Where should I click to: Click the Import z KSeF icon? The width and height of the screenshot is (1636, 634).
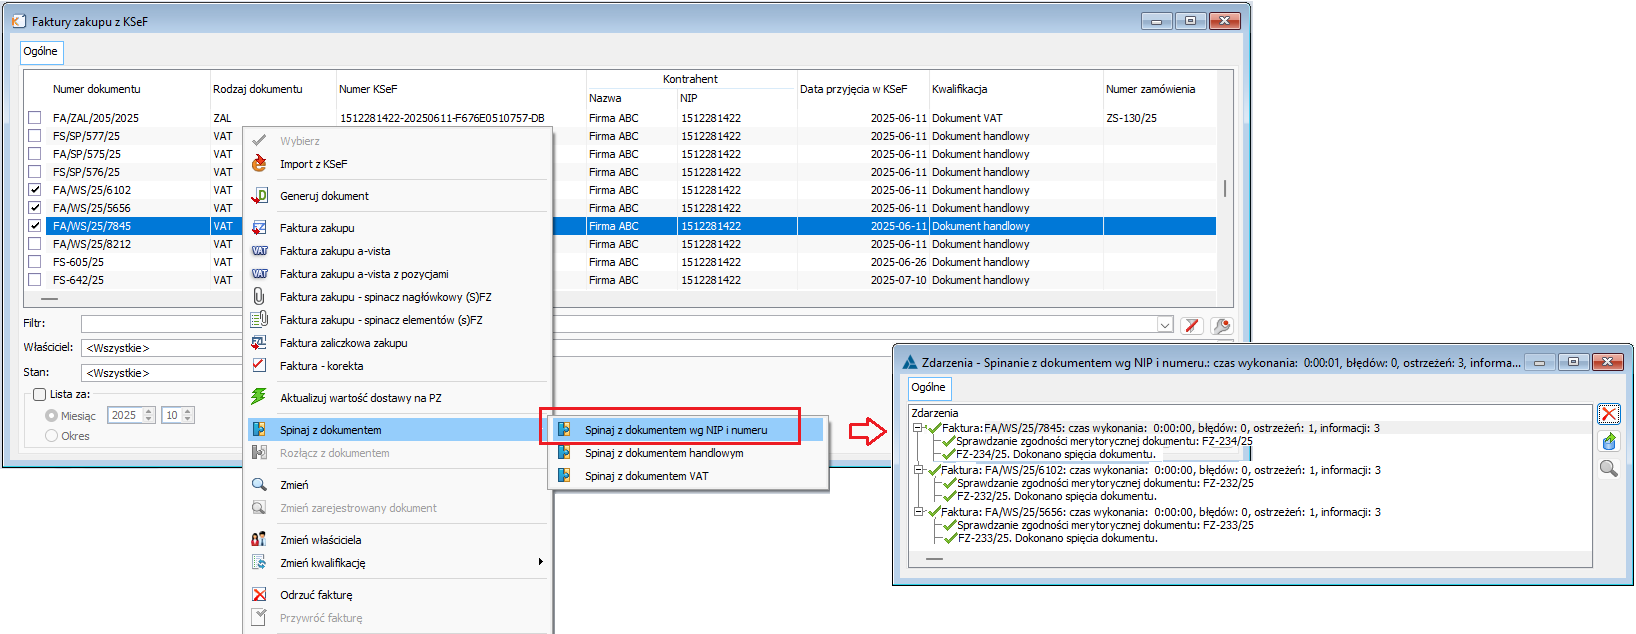pyautogui.click(x=259, y=164)
